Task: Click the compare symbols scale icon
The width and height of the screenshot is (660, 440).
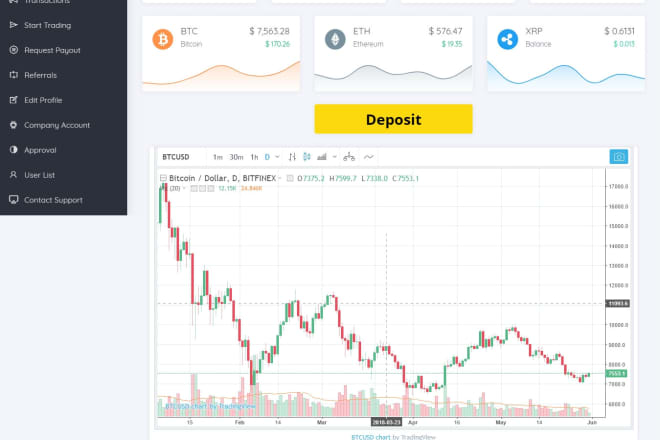Action: point(349,157)
